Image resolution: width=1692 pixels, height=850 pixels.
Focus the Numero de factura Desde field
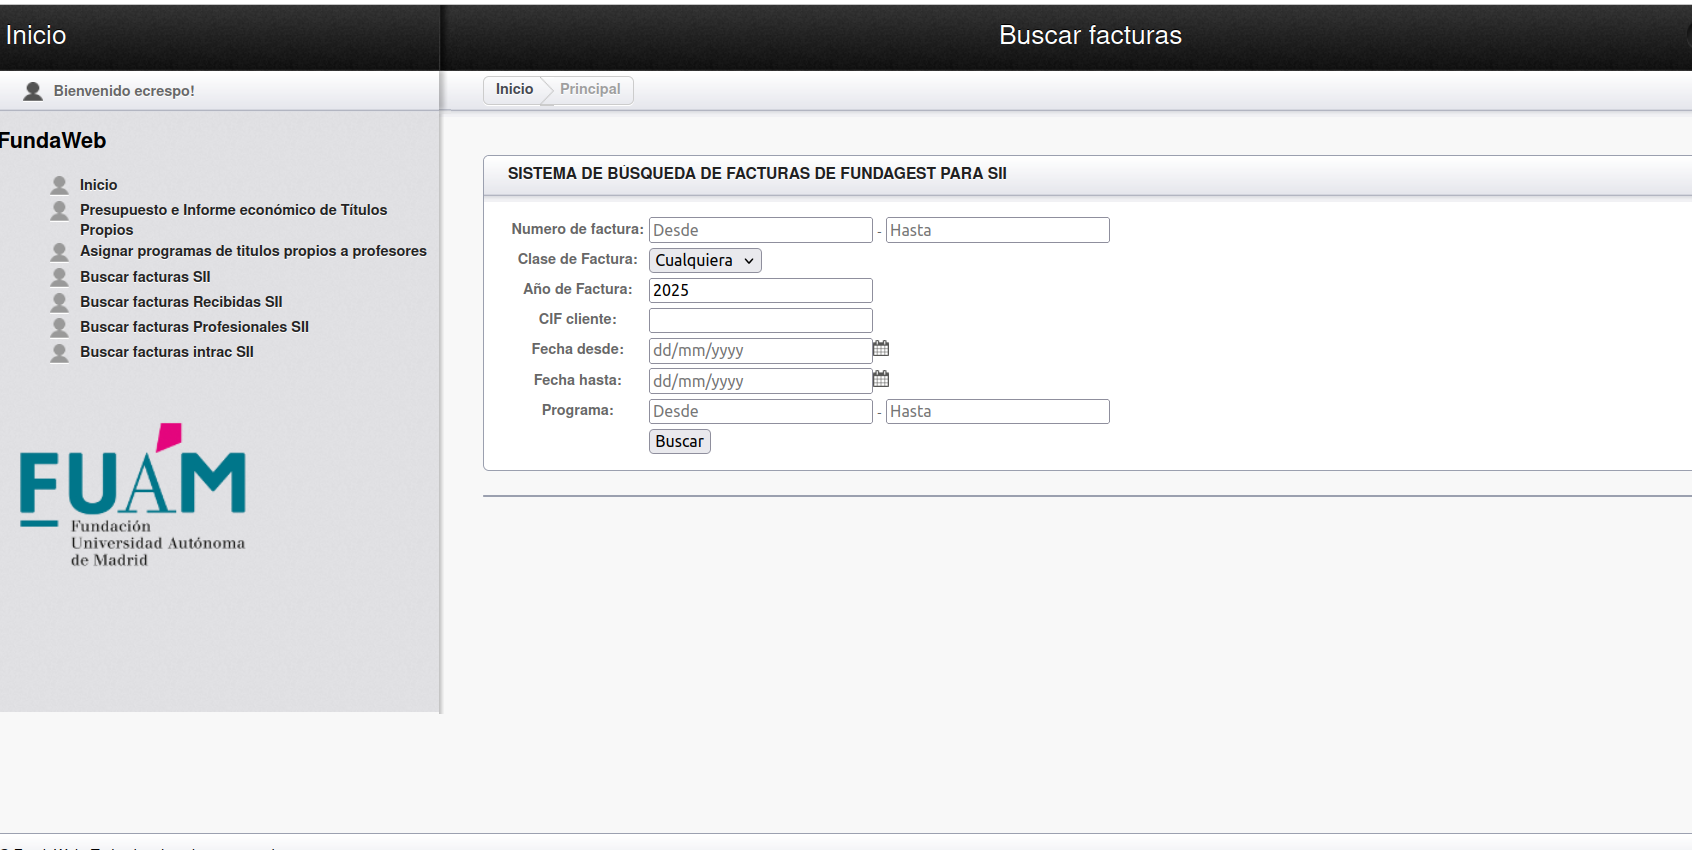coord(760,230)
